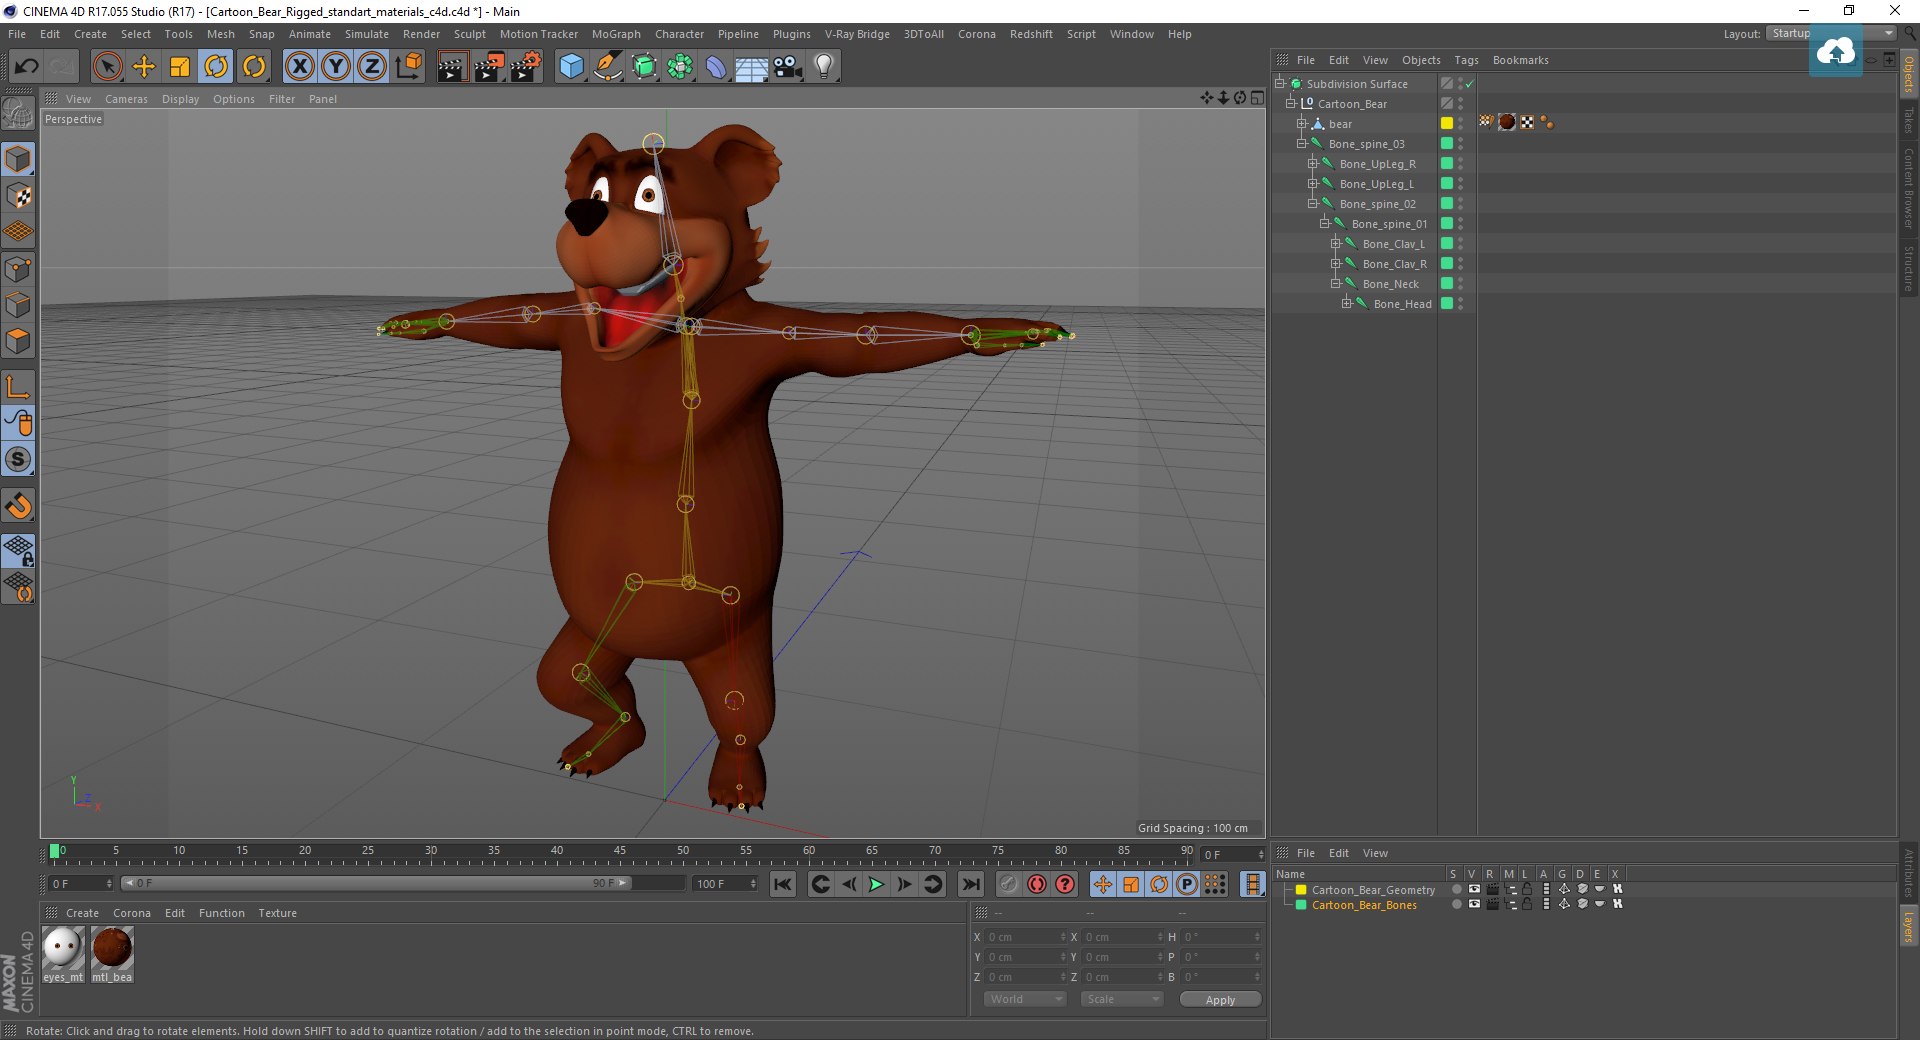This screenshot has width=1920, height=1040.
Task: Click the X position input field
Action: coord(1026,937)
